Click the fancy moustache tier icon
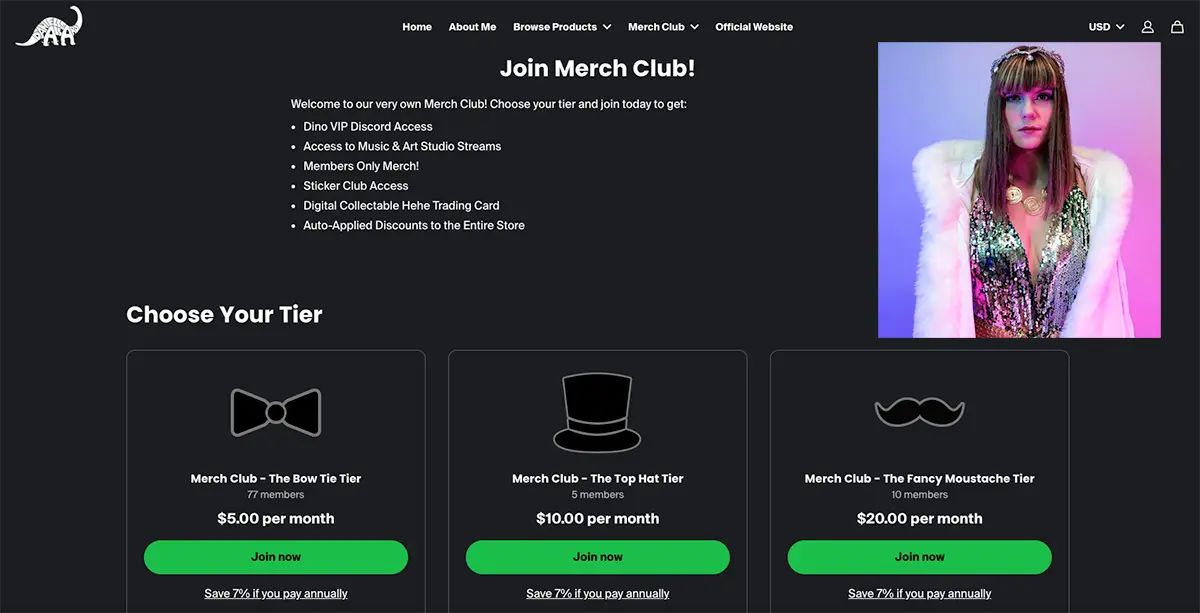This screenshot has height=613, width=1200. pos(919,411)
